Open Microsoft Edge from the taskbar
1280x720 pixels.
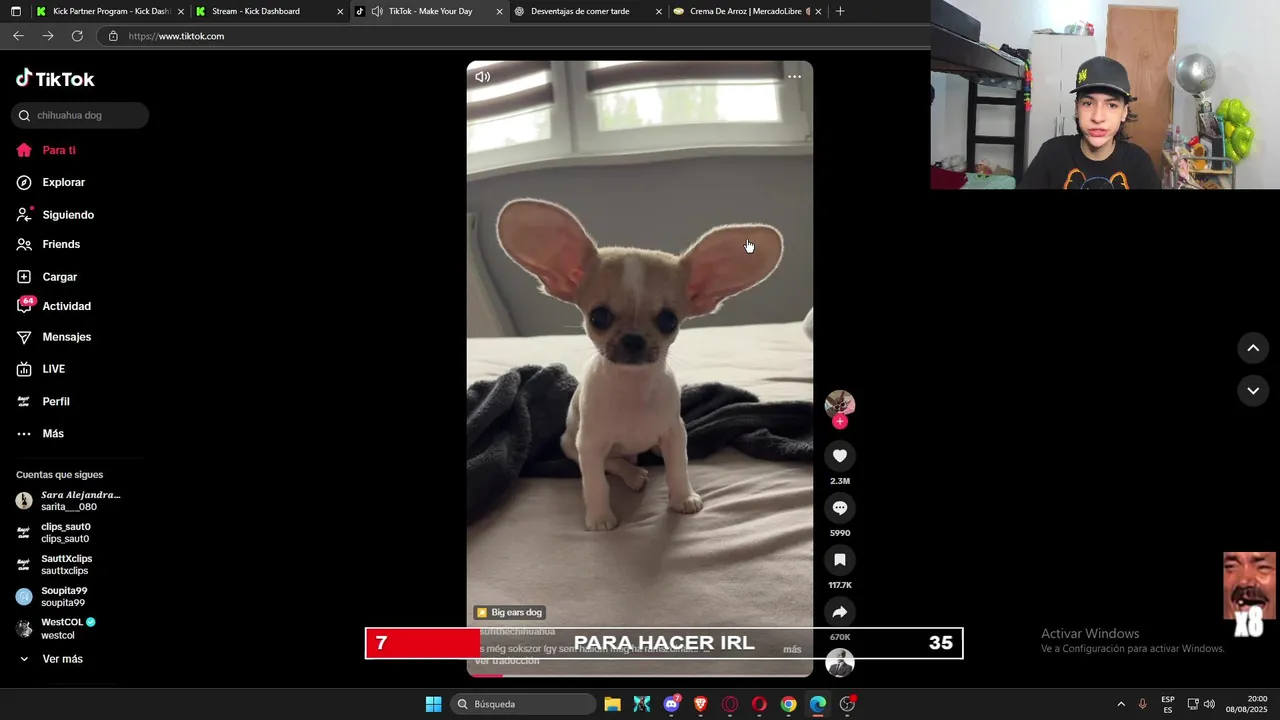[818, 704]
